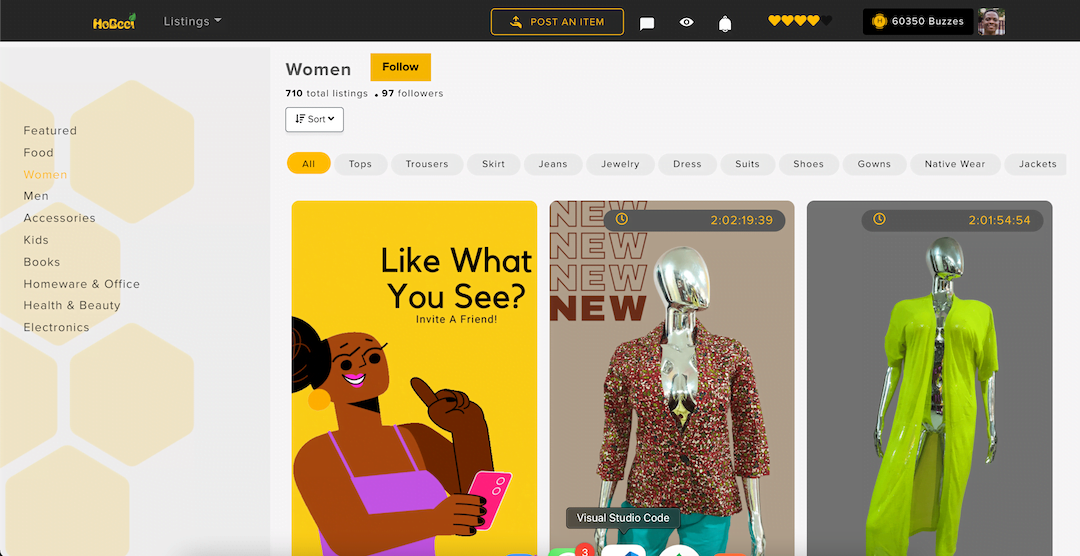The width and height of the screenshot is (1080, 556).
Task: Click the hearts rating indicator
Action: coord(800,21)
